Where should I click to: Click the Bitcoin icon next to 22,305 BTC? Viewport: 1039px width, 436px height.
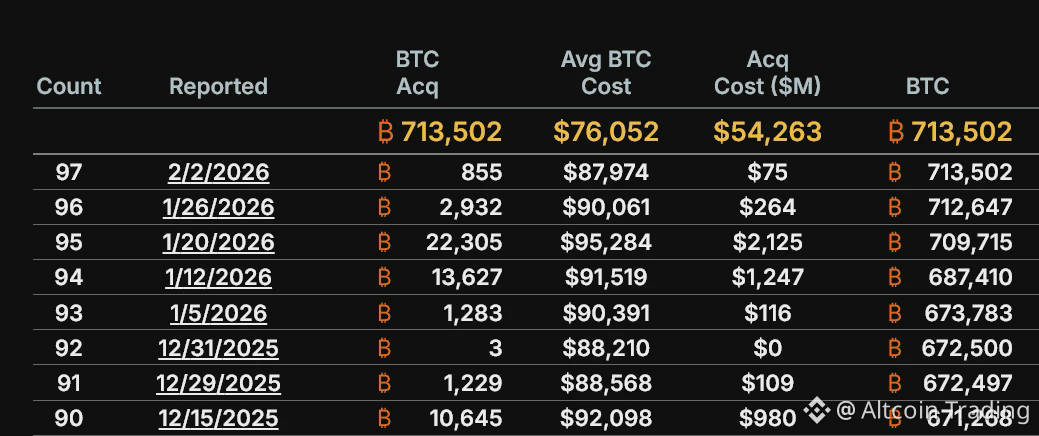pos(385,242)
